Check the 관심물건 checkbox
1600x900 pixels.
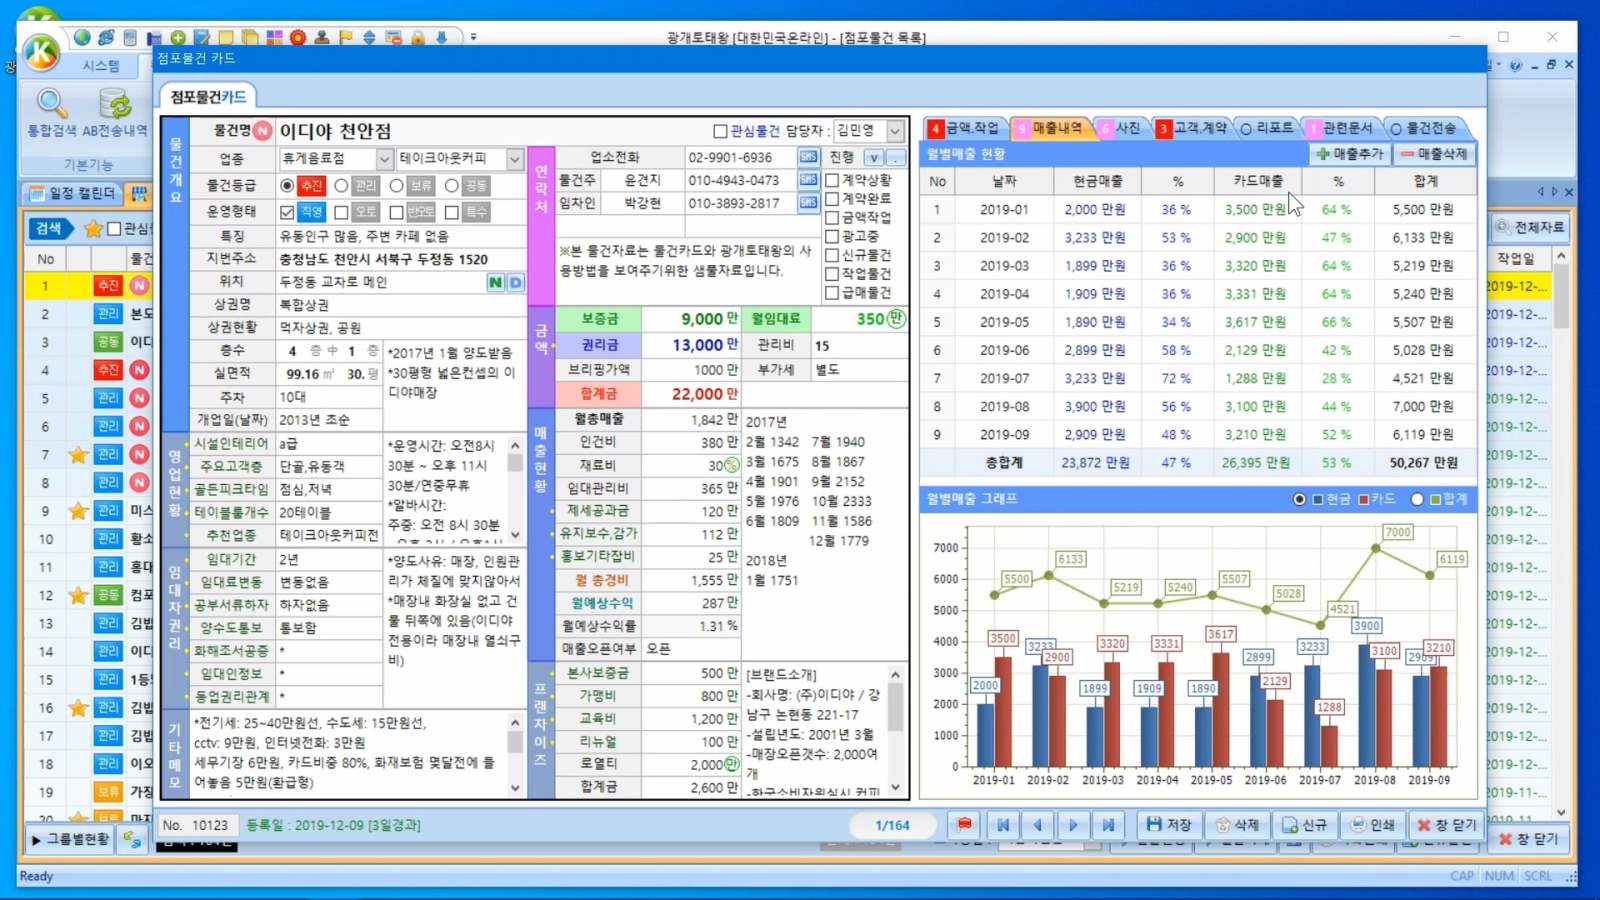[x=720, y=131]
